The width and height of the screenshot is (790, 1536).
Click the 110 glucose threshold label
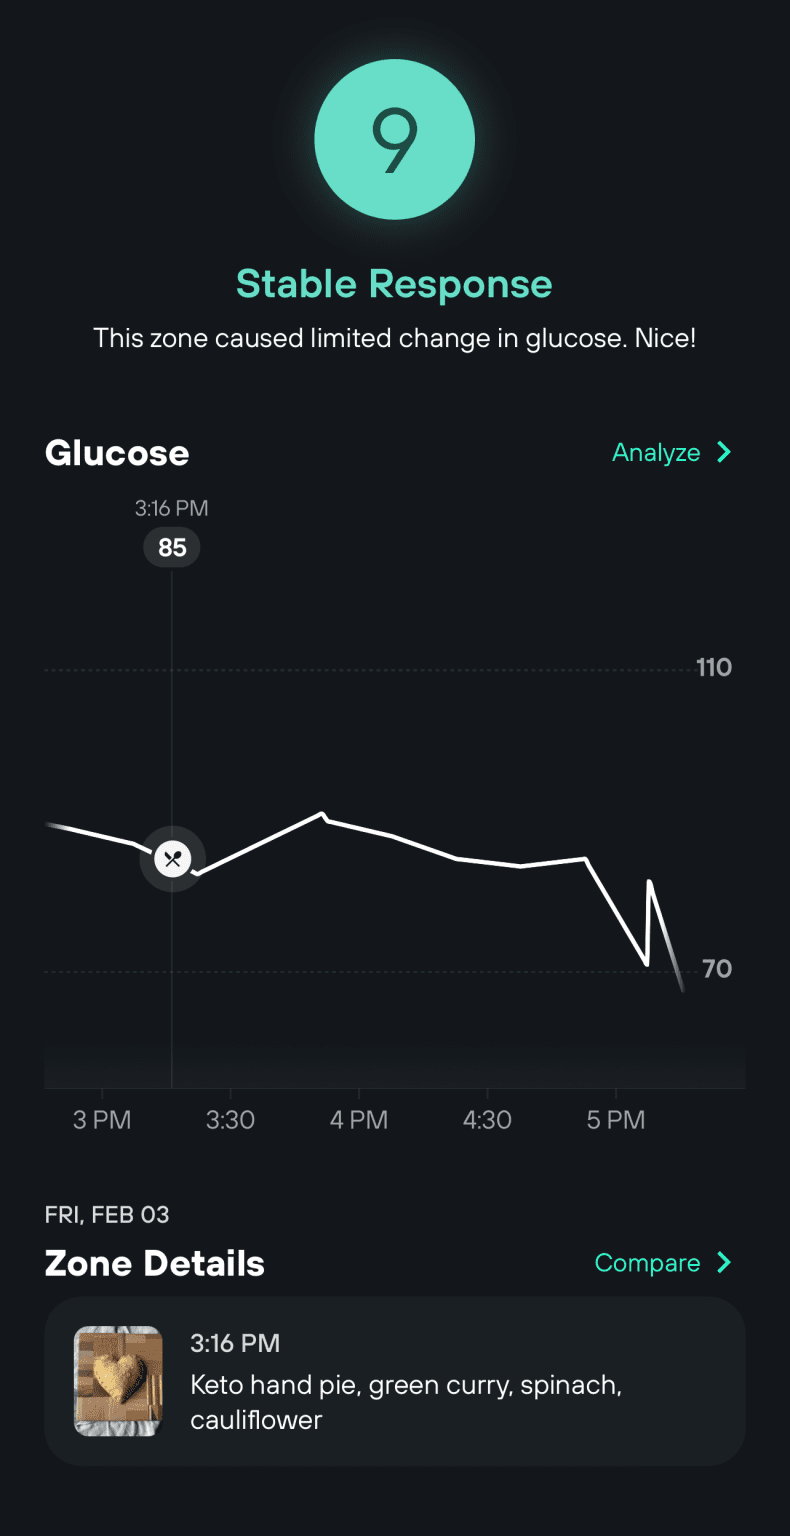pos(714,667)
